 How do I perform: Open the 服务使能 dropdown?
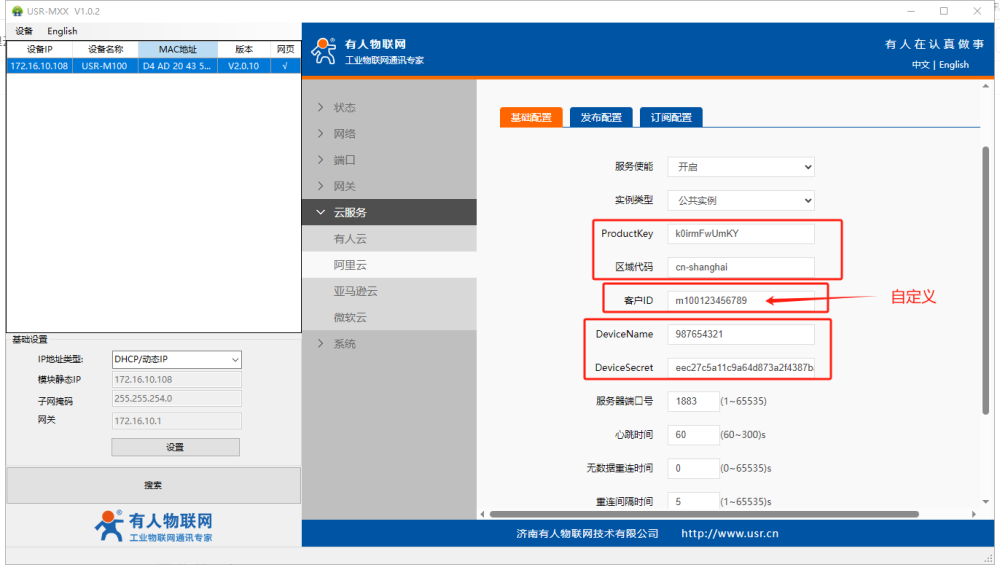[x=743, y=167]
